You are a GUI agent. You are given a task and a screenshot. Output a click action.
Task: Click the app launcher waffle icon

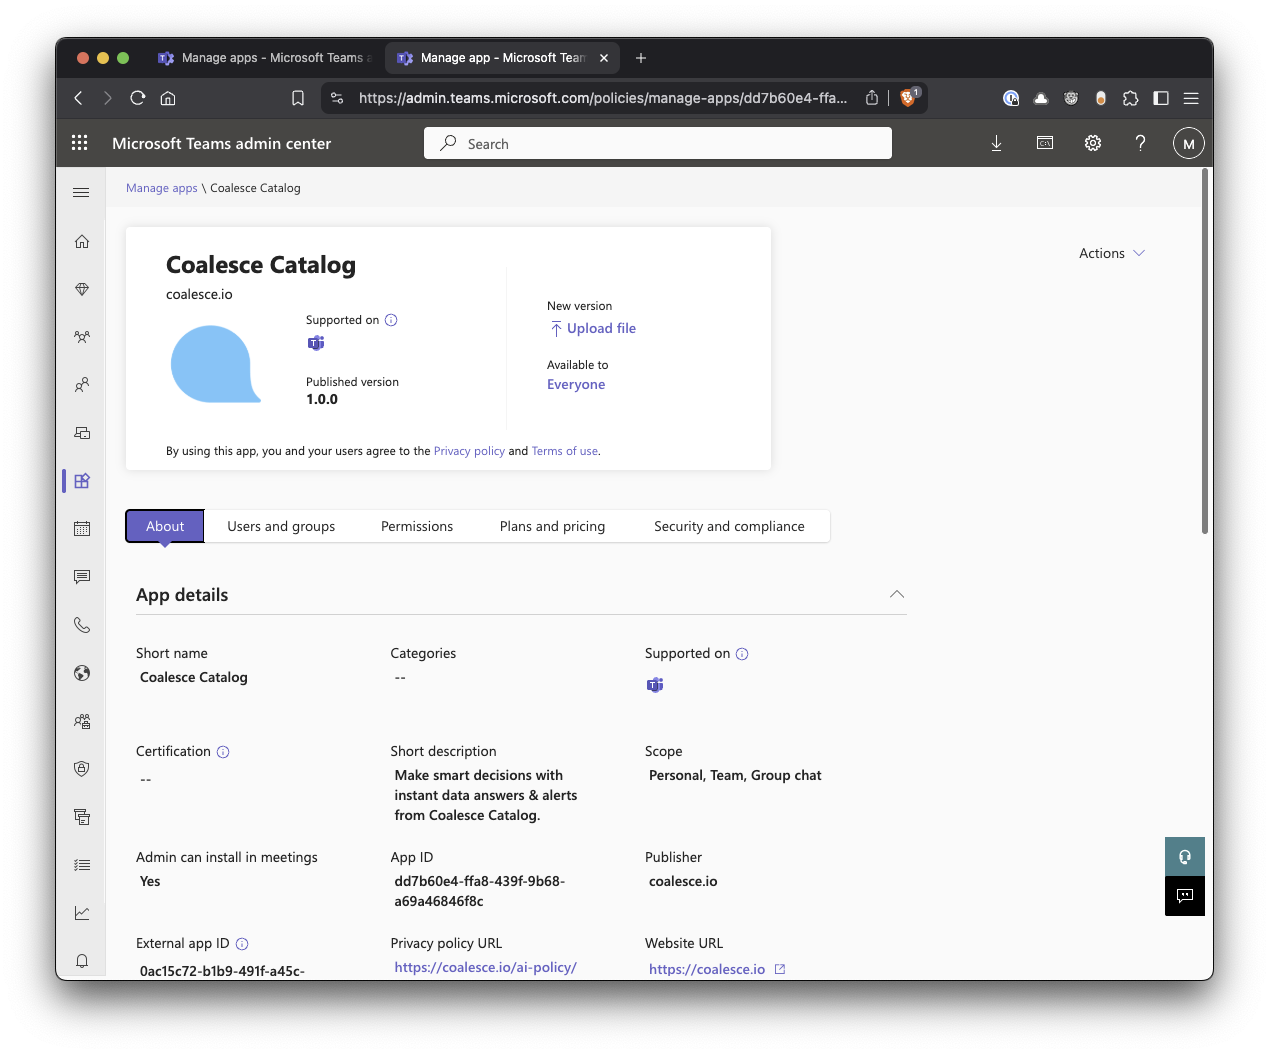80,143
